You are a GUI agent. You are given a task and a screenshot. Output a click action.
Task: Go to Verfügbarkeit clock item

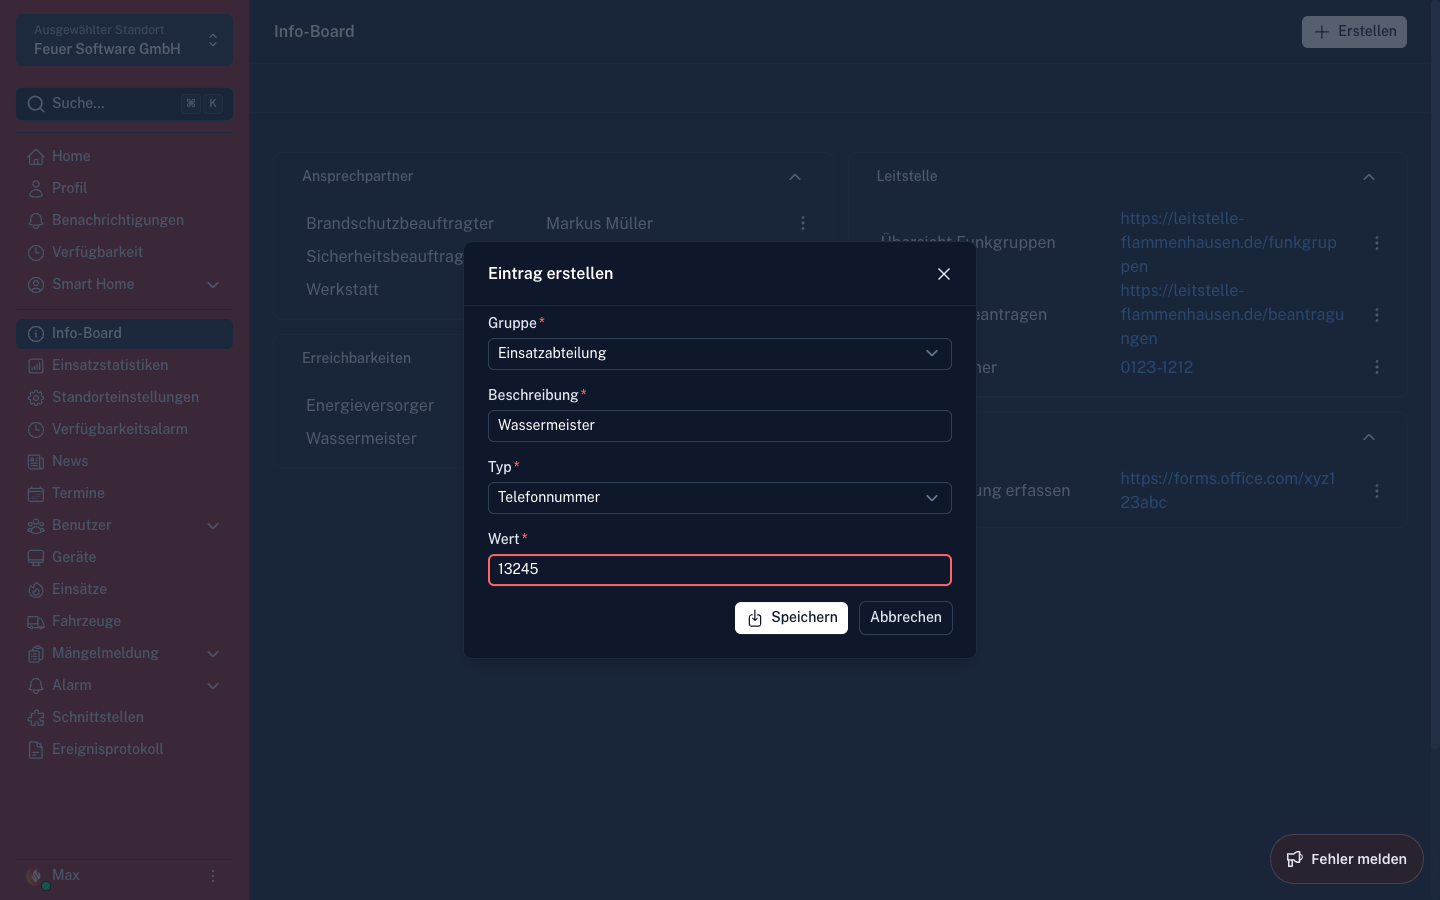[x=124, y=252]
